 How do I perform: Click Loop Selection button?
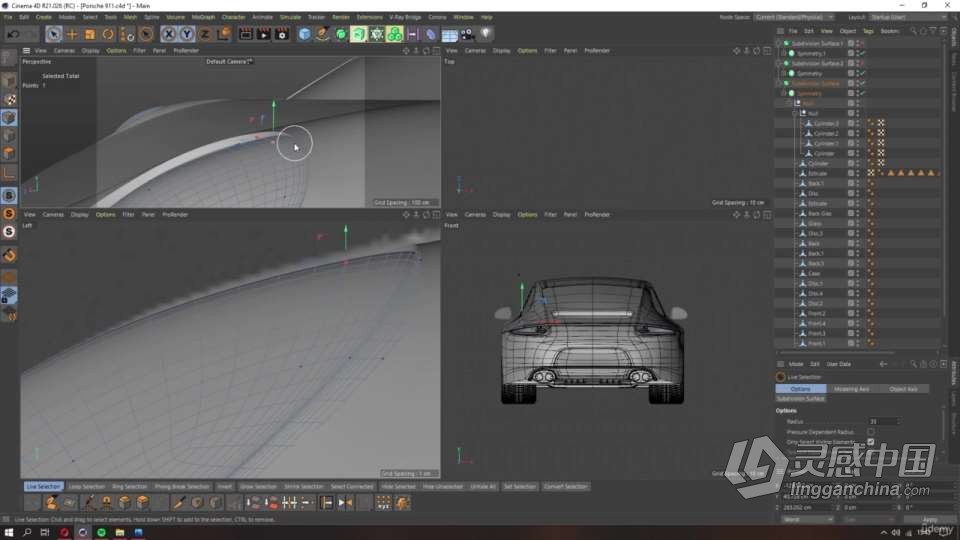tap(86, 487)
